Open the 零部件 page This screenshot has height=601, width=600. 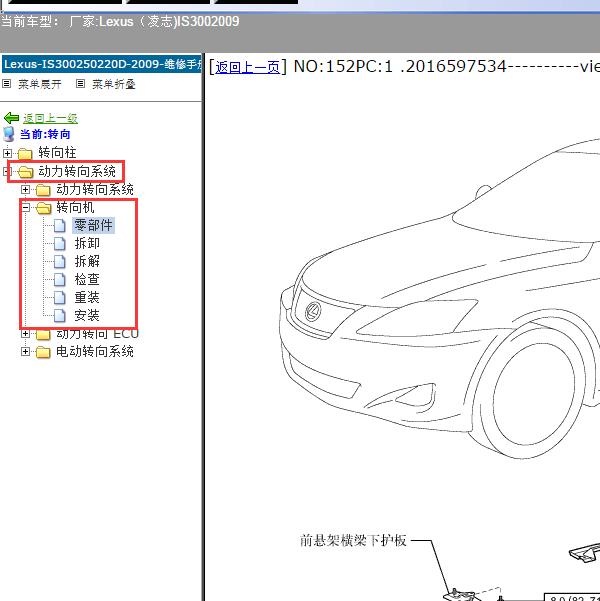click(94, 225)
